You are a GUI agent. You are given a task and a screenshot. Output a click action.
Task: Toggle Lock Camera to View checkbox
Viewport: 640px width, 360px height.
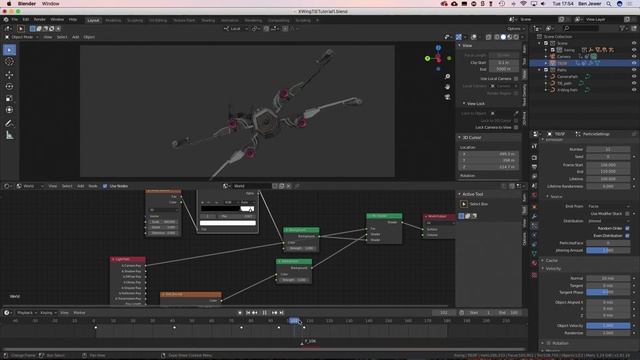(516, 127)
